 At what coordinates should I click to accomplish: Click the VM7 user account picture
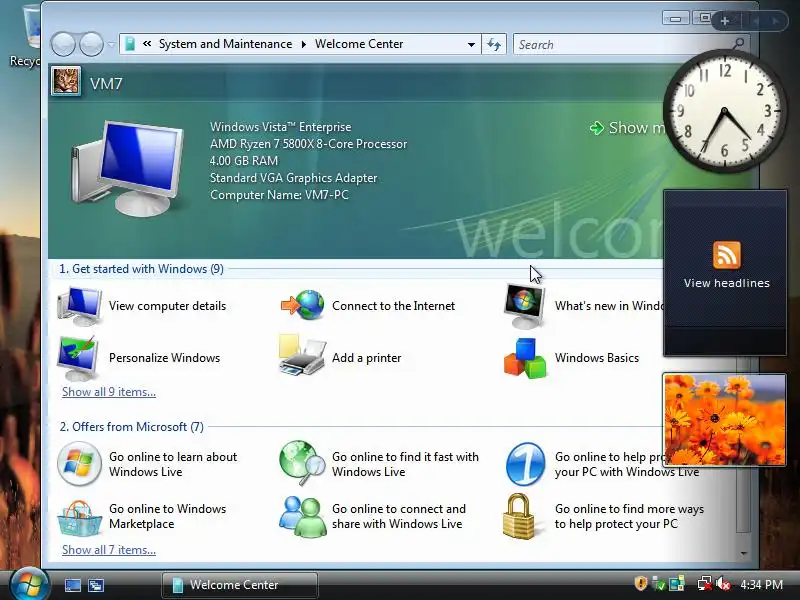click(x=66, y=81)
